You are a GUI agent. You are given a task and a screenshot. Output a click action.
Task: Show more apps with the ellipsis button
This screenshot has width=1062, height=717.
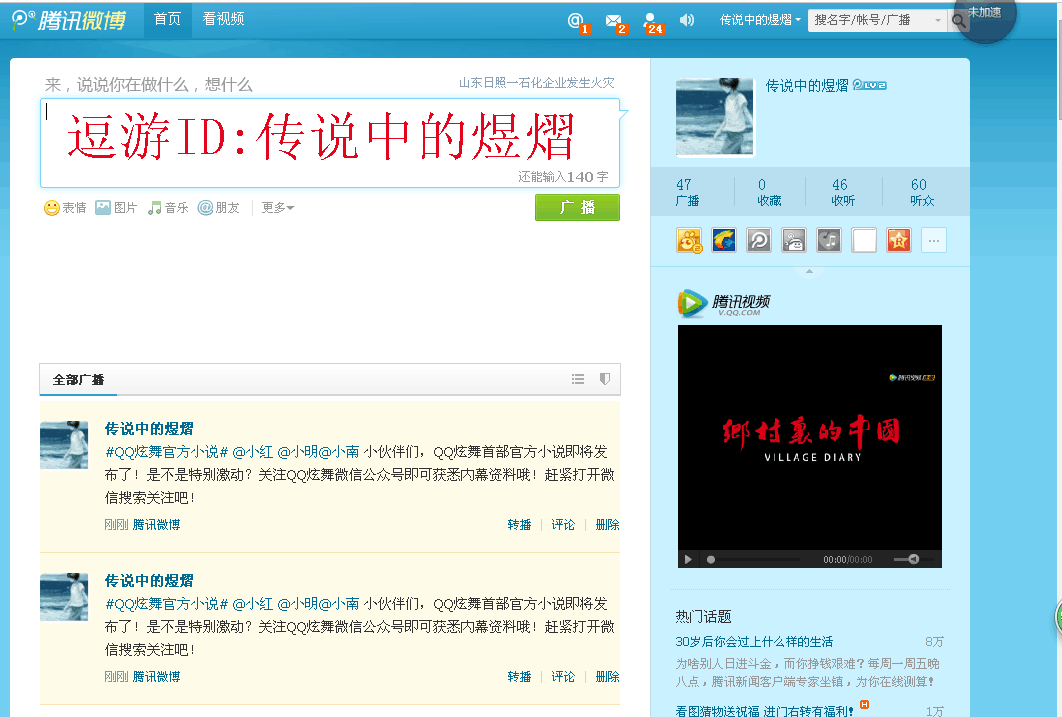click(933, 240)
